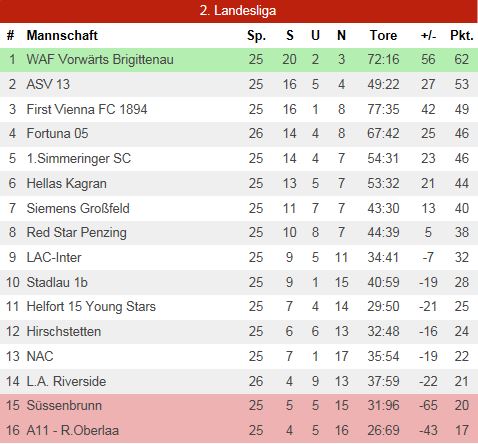Open 1.Simmeringer SC team page
This screenshot has height=444, width=478.
coord(79,158)
